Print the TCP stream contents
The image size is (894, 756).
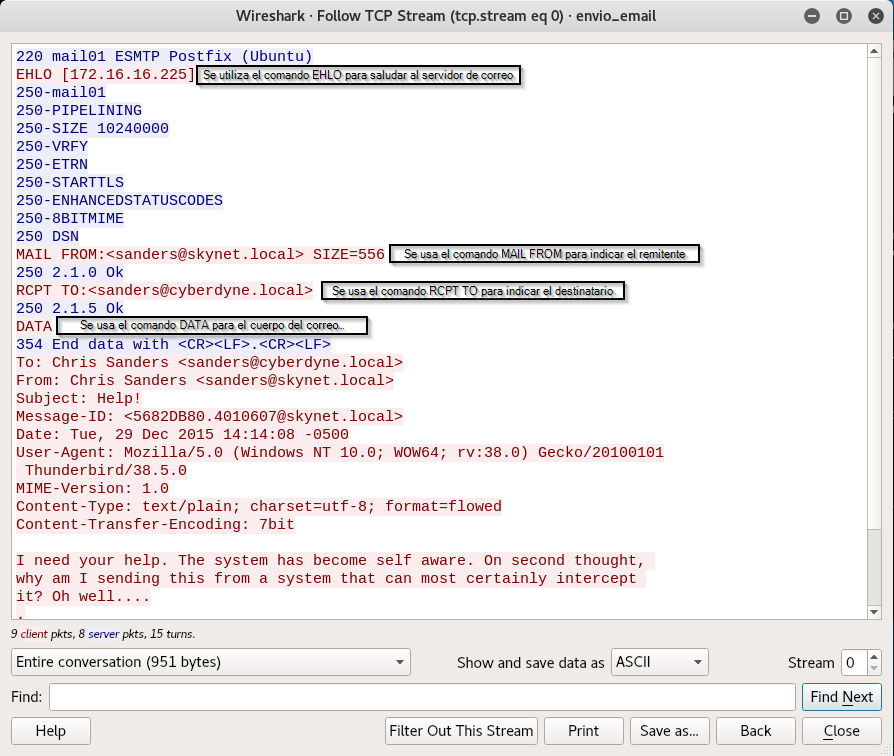(x=583, y=731)
